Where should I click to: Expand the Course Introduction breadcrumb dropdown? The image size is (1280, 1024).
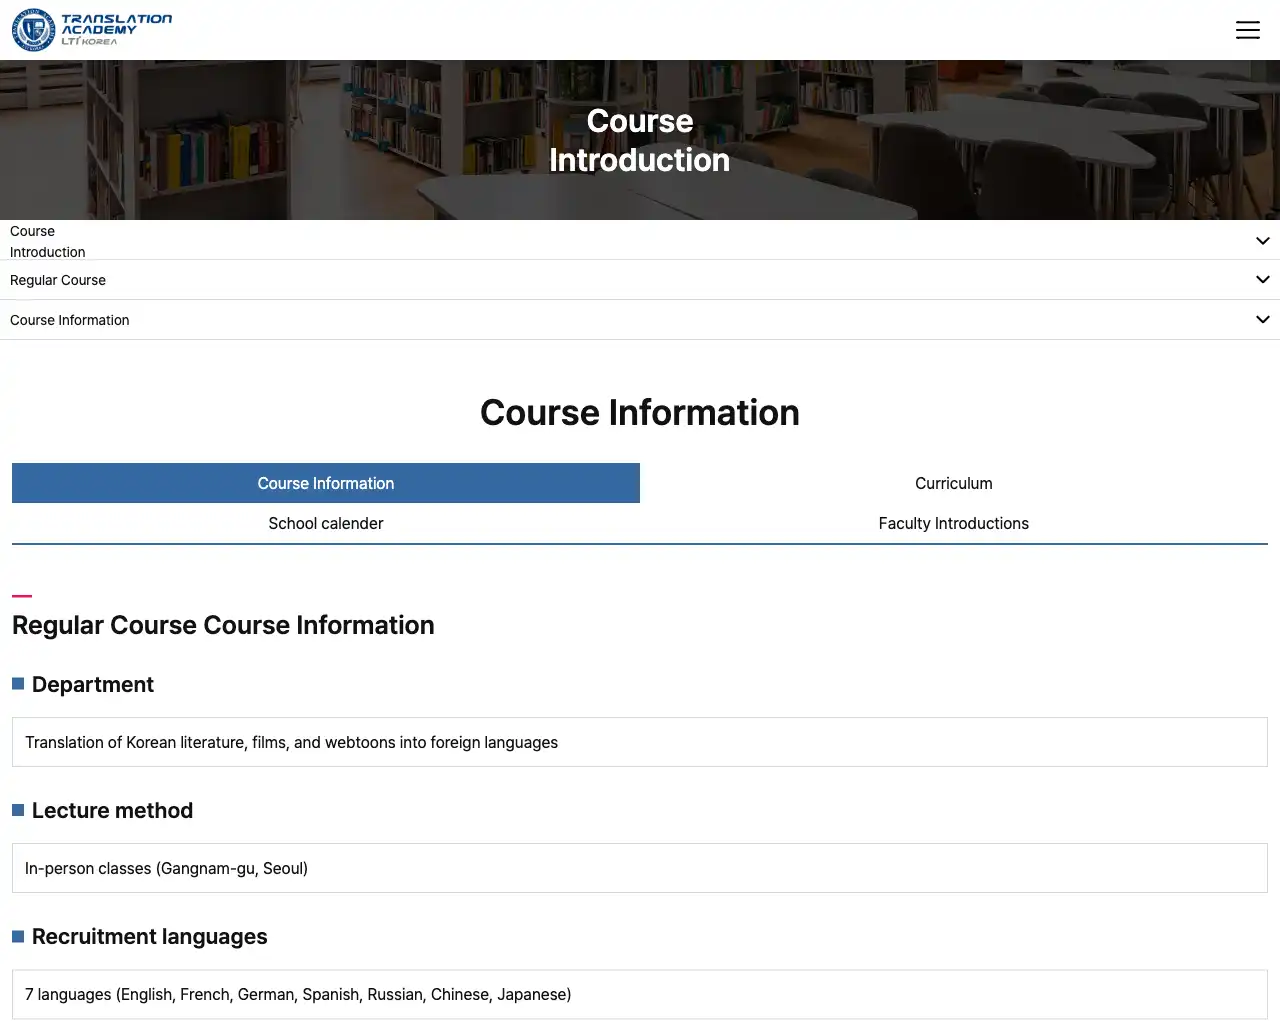640,241
